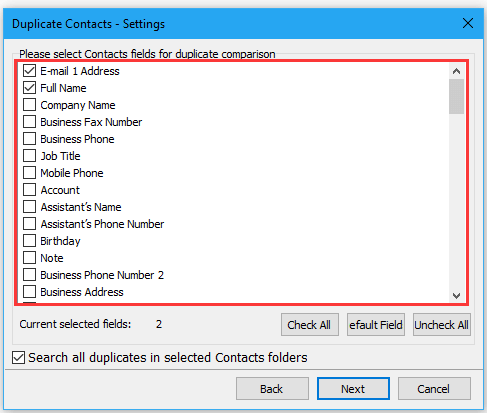Check the Assistant's Name field
This screenshot has height=413, width=487.
[x=29, y=207]
